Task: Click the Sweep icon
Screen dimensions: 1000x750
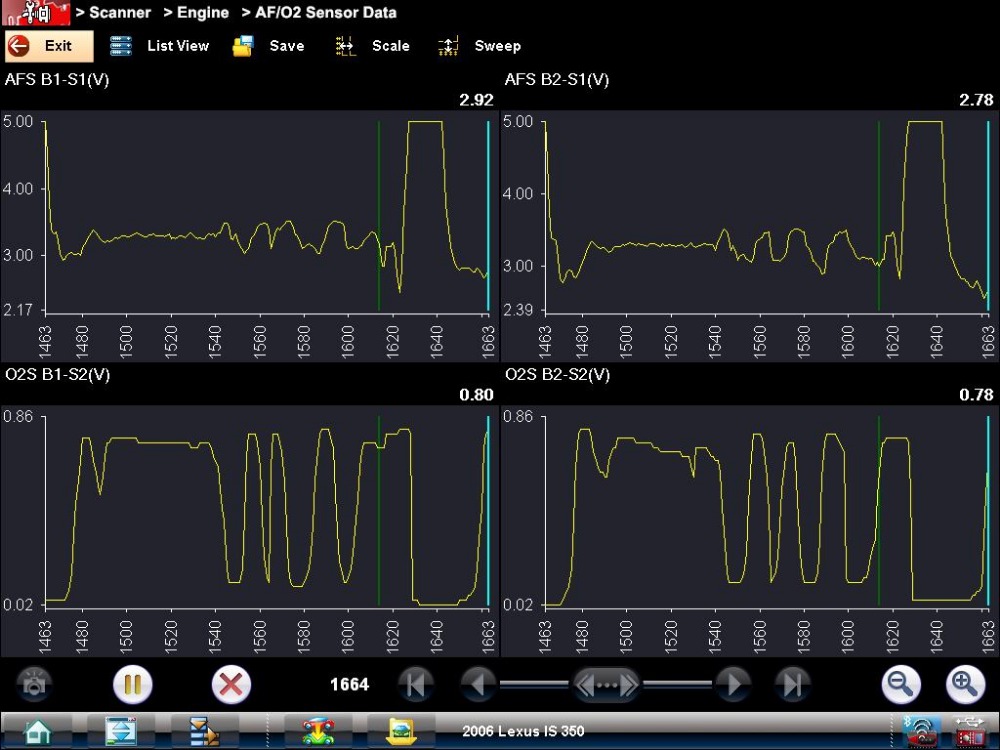Action: tap(448, 46)
